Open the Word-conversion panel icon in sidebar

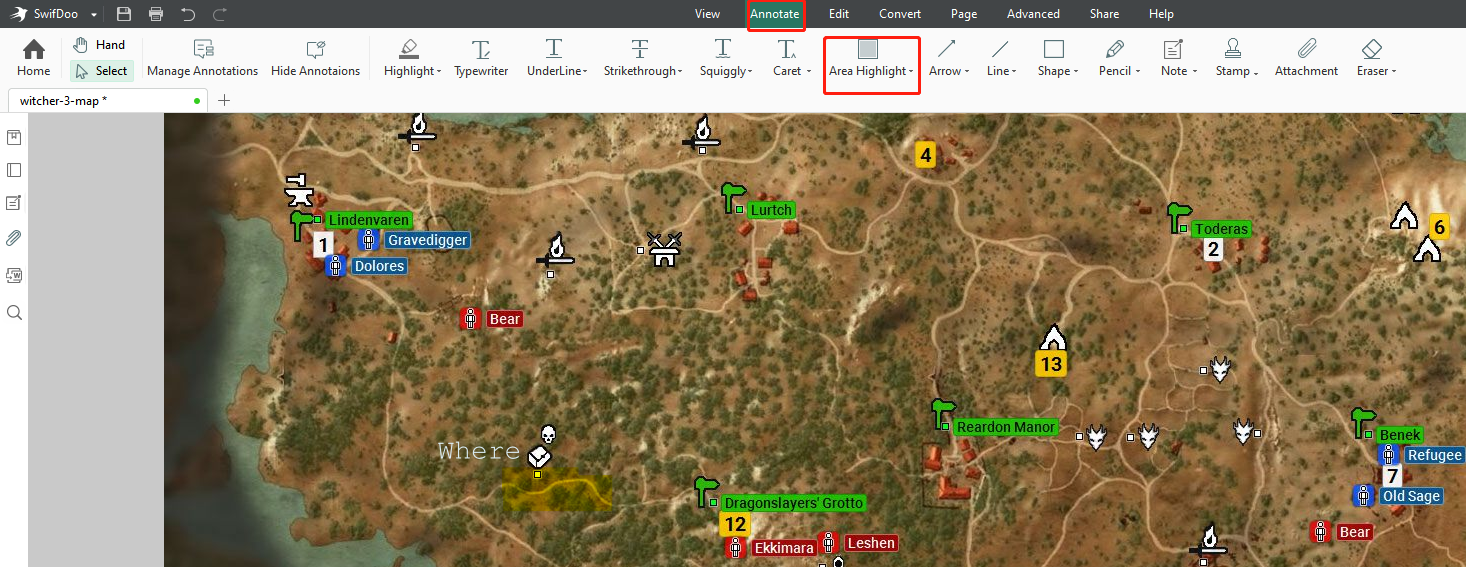click(14, 274)
